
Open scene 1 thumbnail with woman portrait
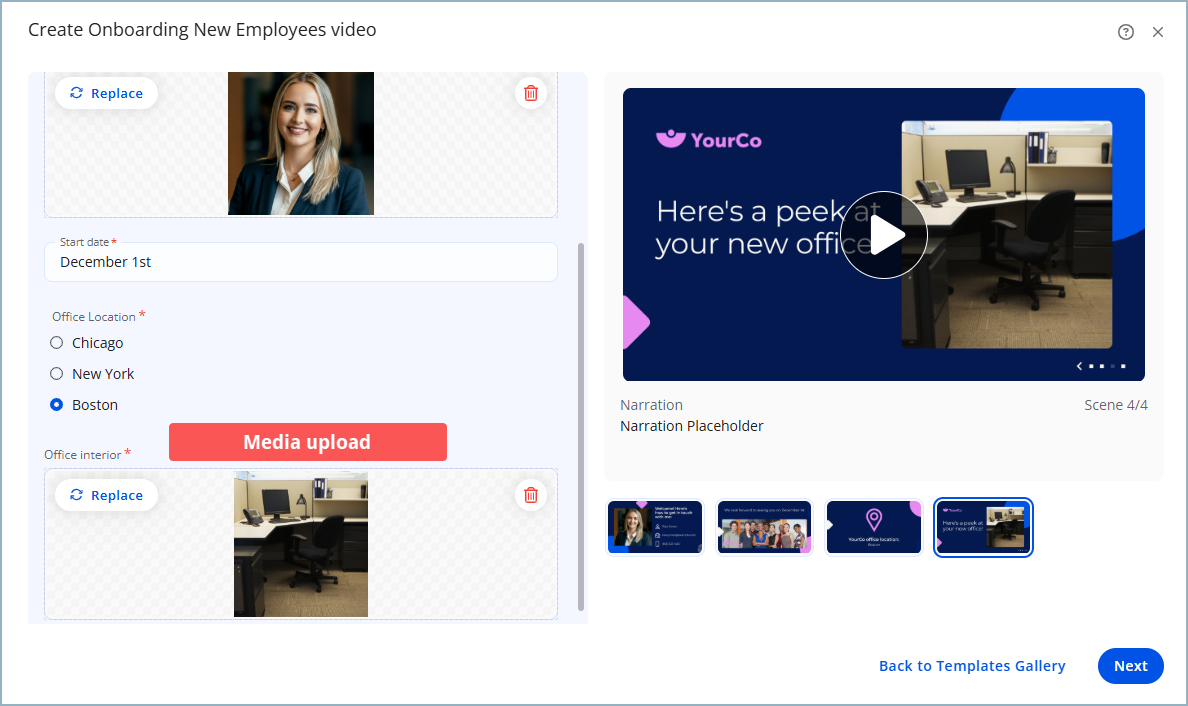655,527
